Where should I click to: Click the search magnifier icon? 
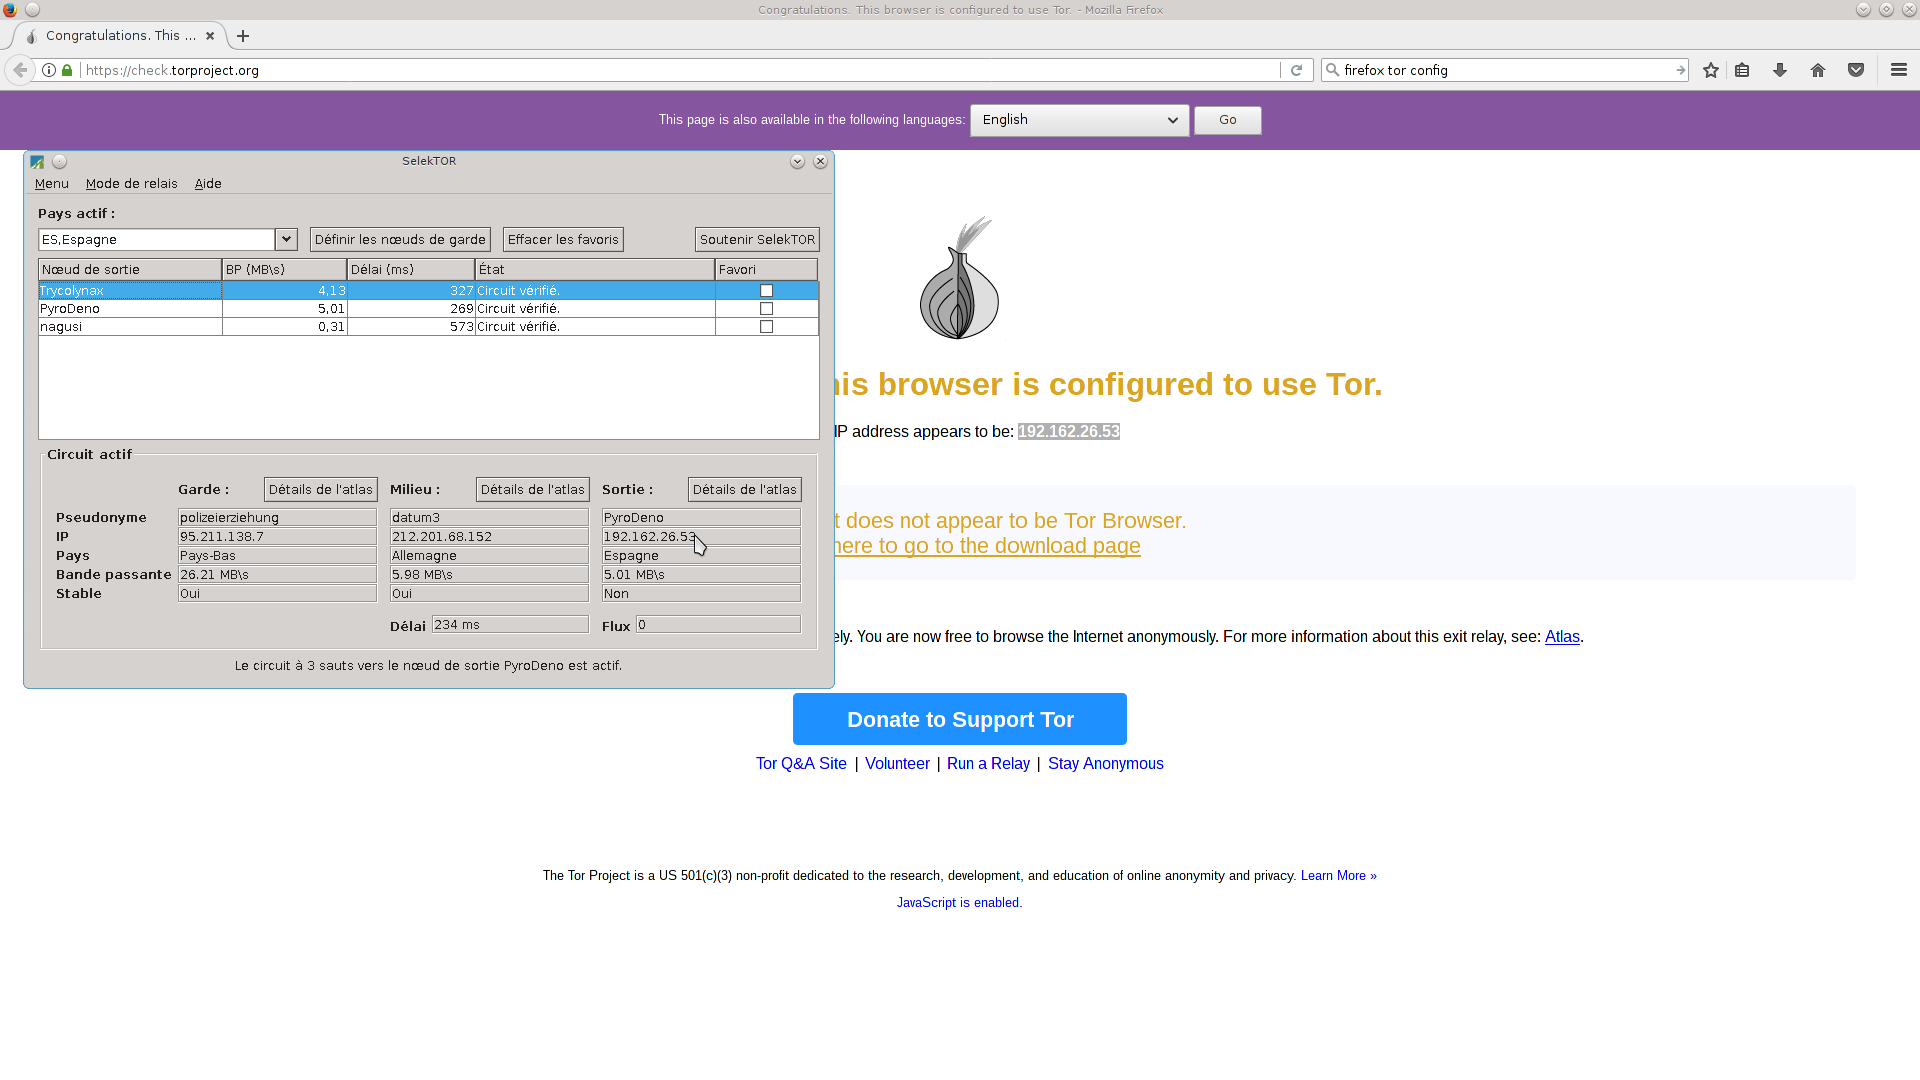coord(1333,70)
